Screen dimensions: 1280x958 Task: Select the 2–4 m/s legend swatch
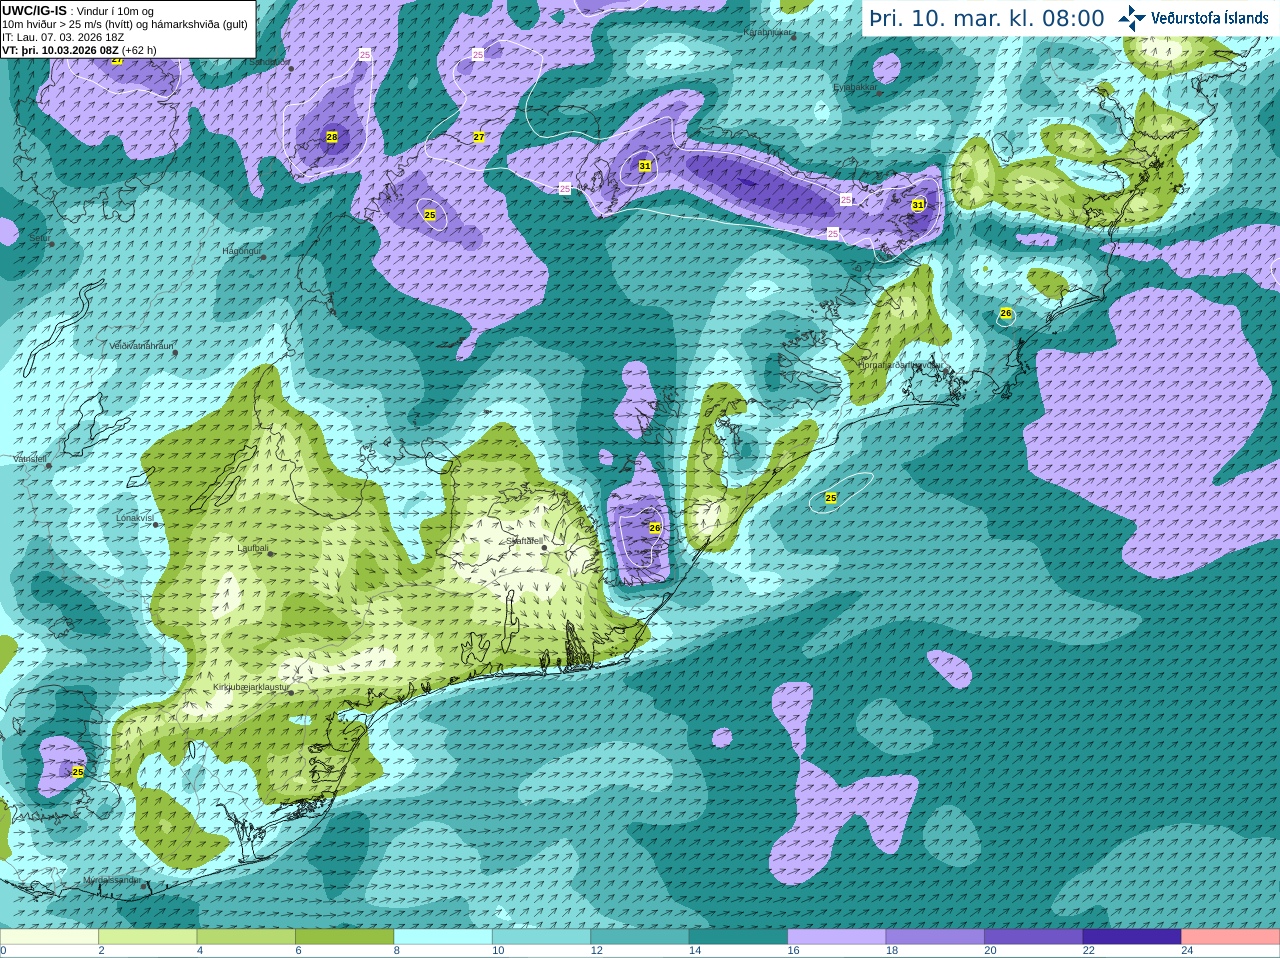click(147, 937)
